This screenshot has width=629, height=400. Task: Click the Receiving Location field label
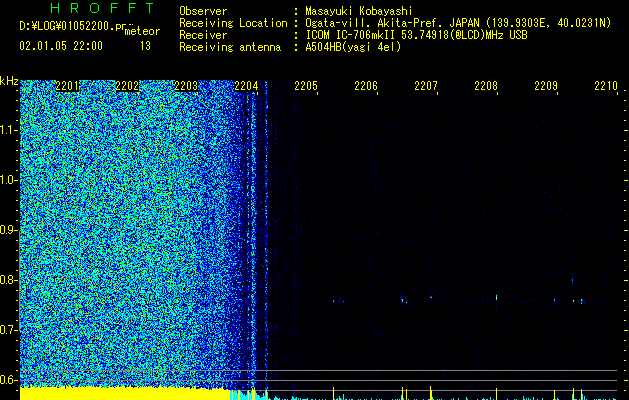point(233,23)
